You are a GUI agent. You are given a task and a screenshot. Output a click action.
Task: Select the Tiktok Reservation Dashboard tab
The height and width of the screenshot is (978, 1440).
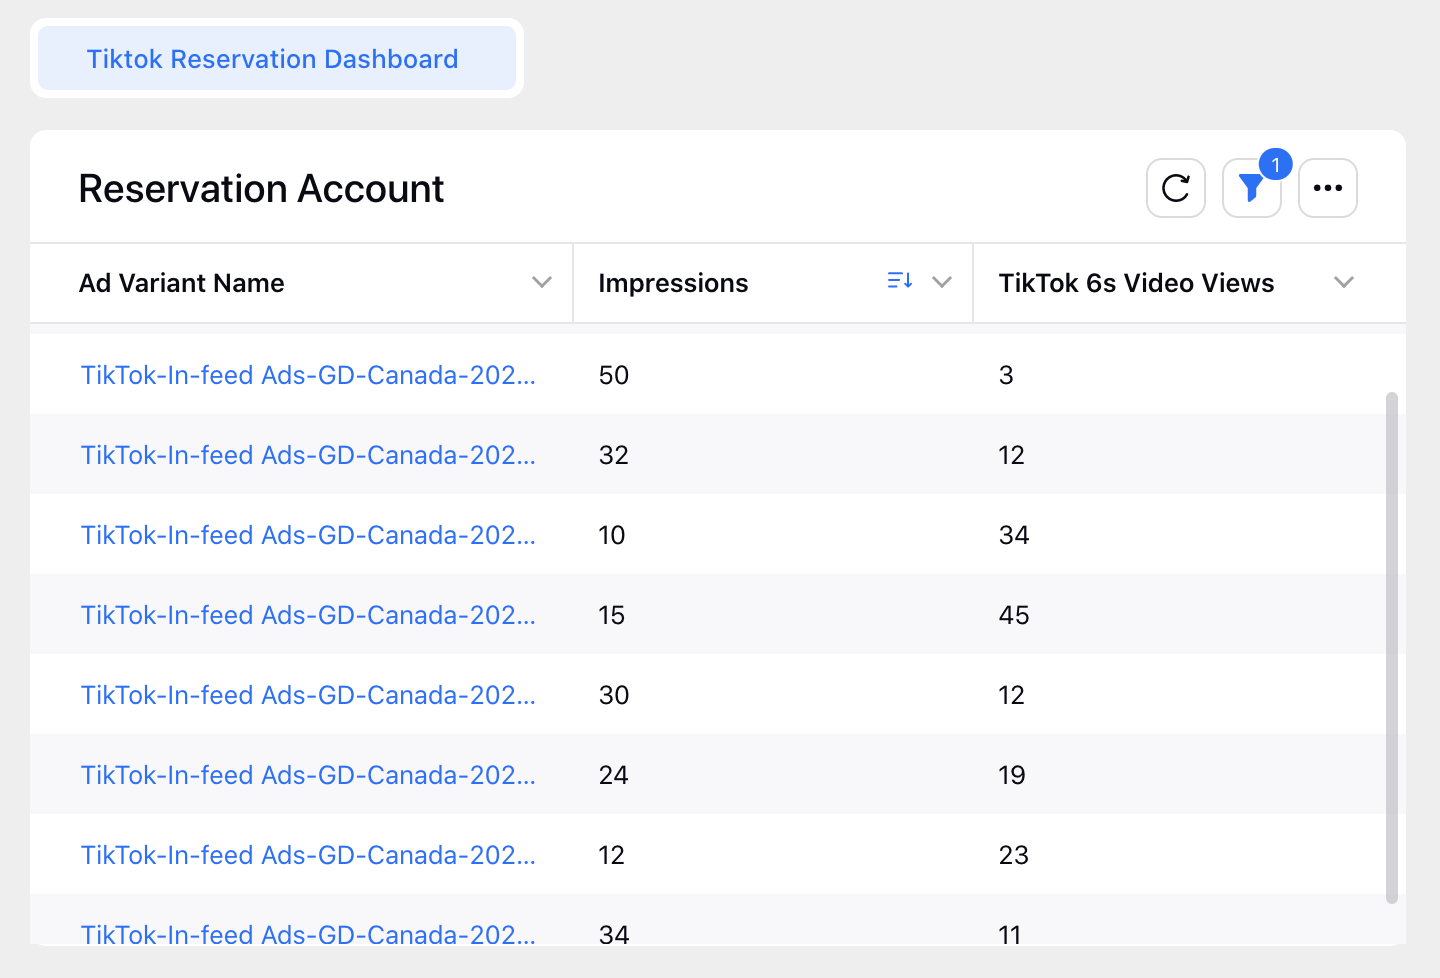[x=277, y=59]
